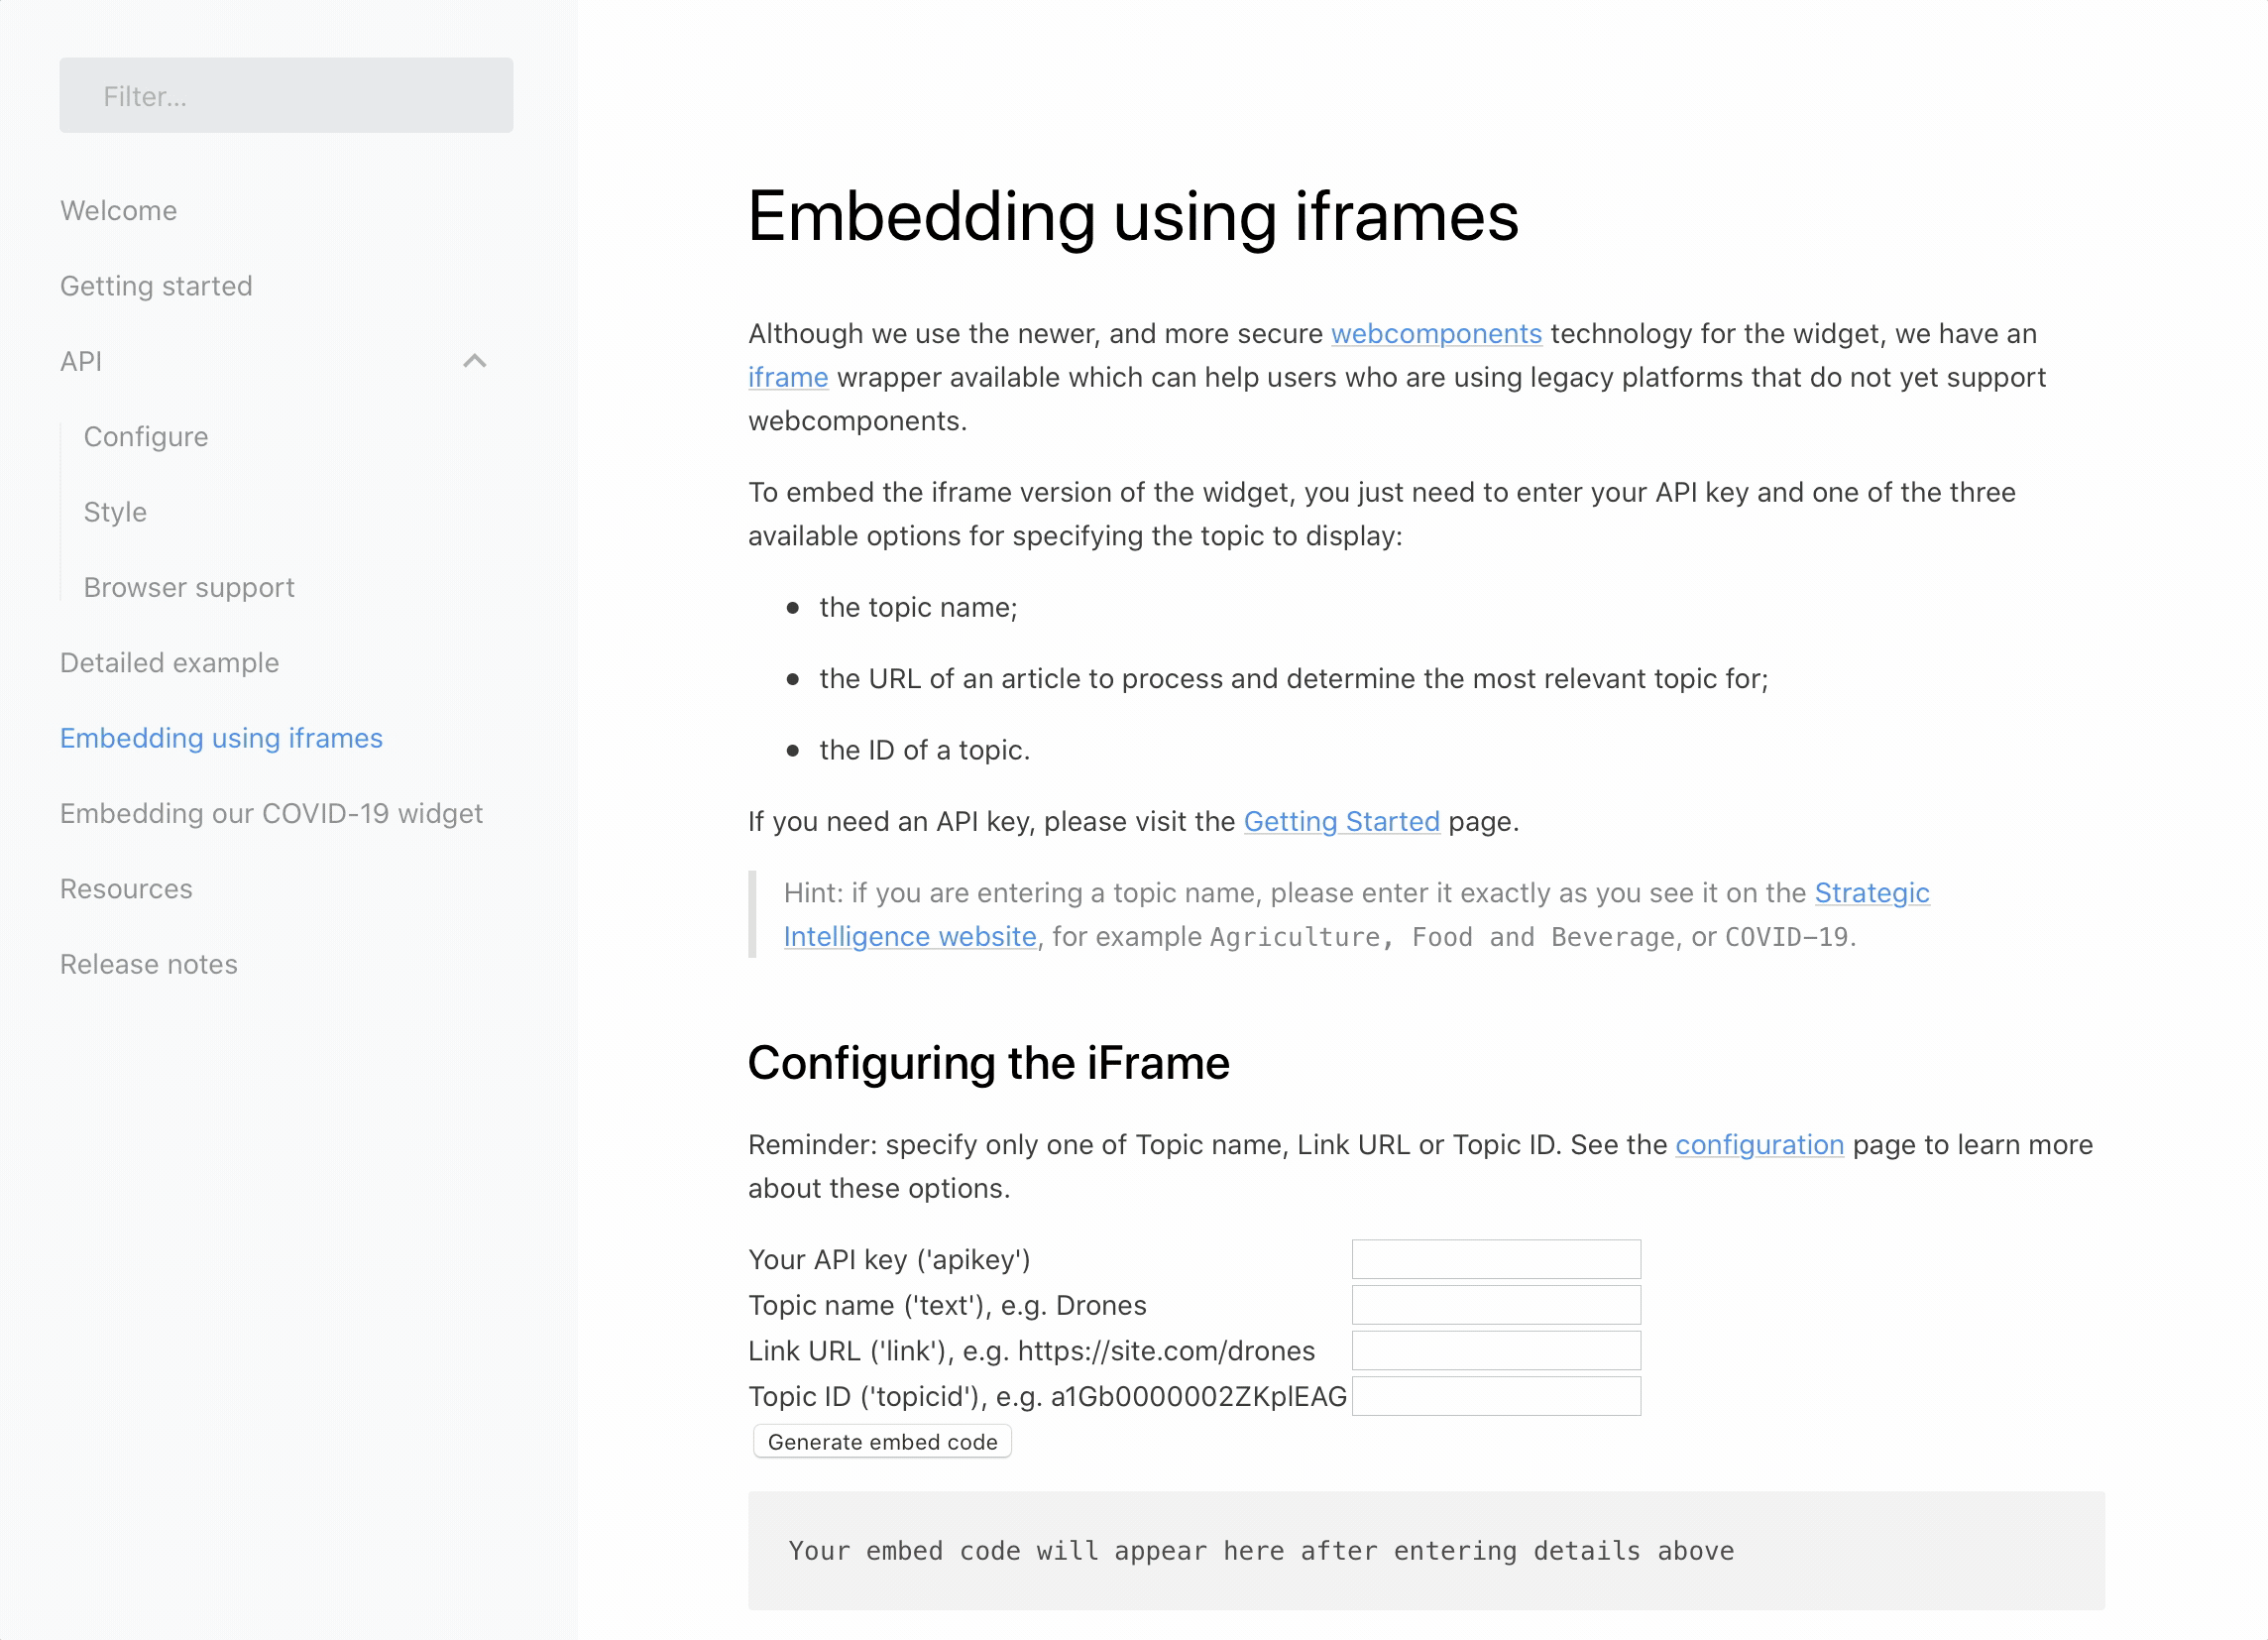2268x1640 pixels.
Task: Click Generate embed code button
Action: pyautogui.click(x=882, y=1441)
